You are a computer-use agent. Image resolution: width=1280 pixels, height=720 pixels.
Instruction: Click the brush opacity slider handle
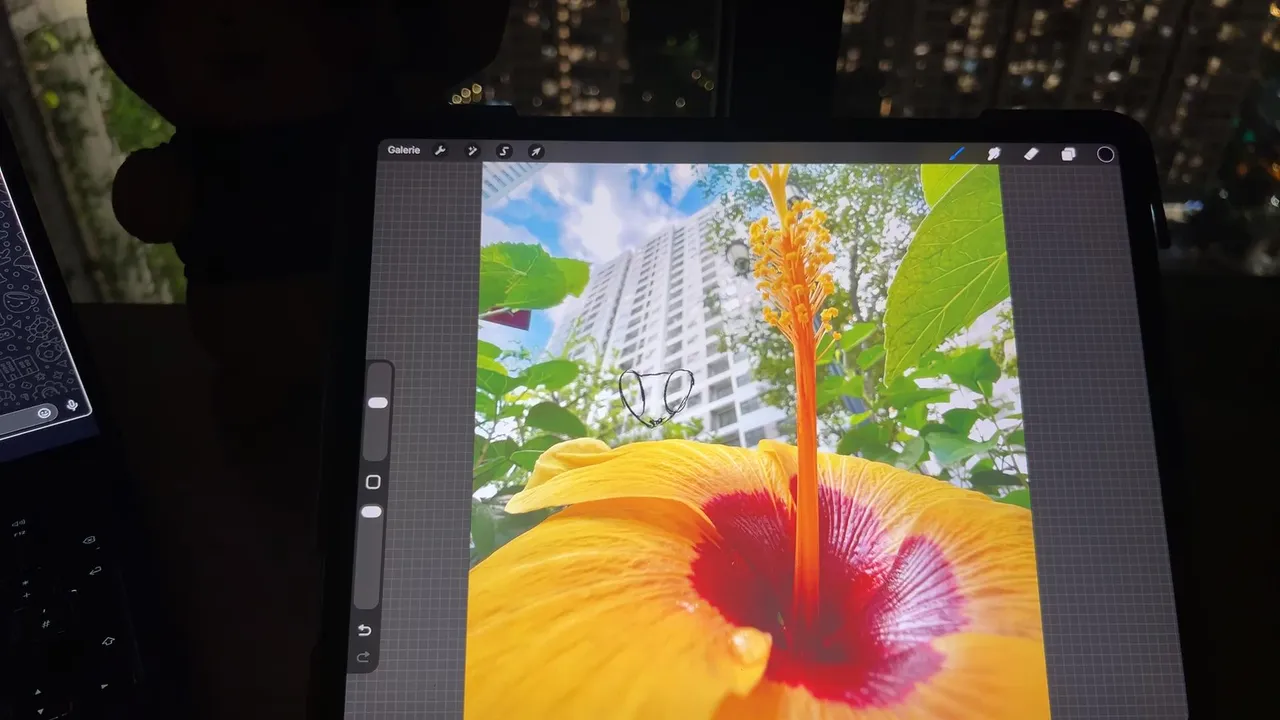[x=371, y=512]
